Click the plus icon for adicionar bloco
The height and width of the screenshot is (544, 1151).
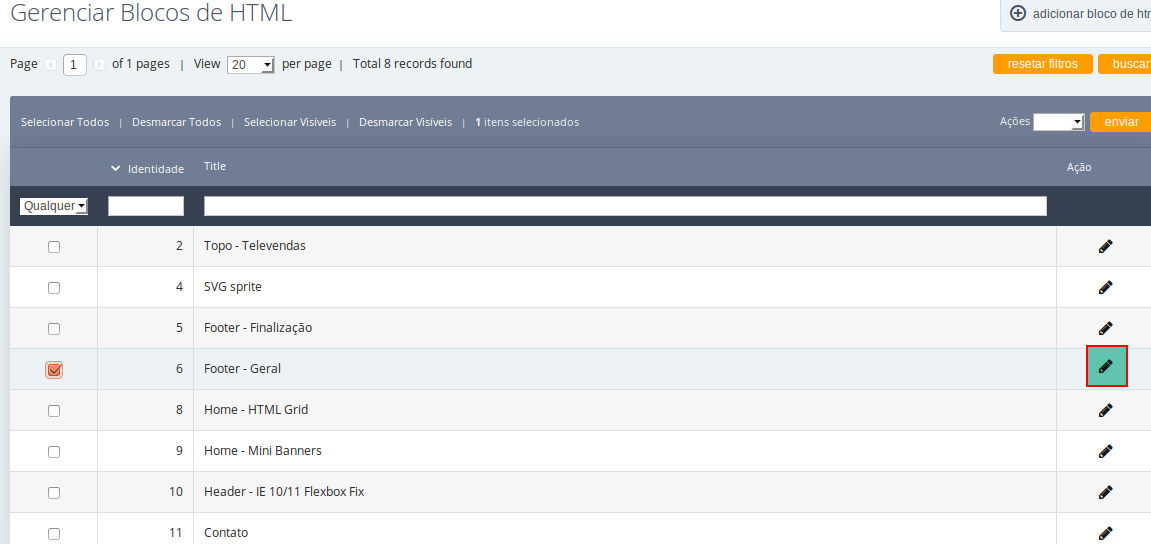1017,13
